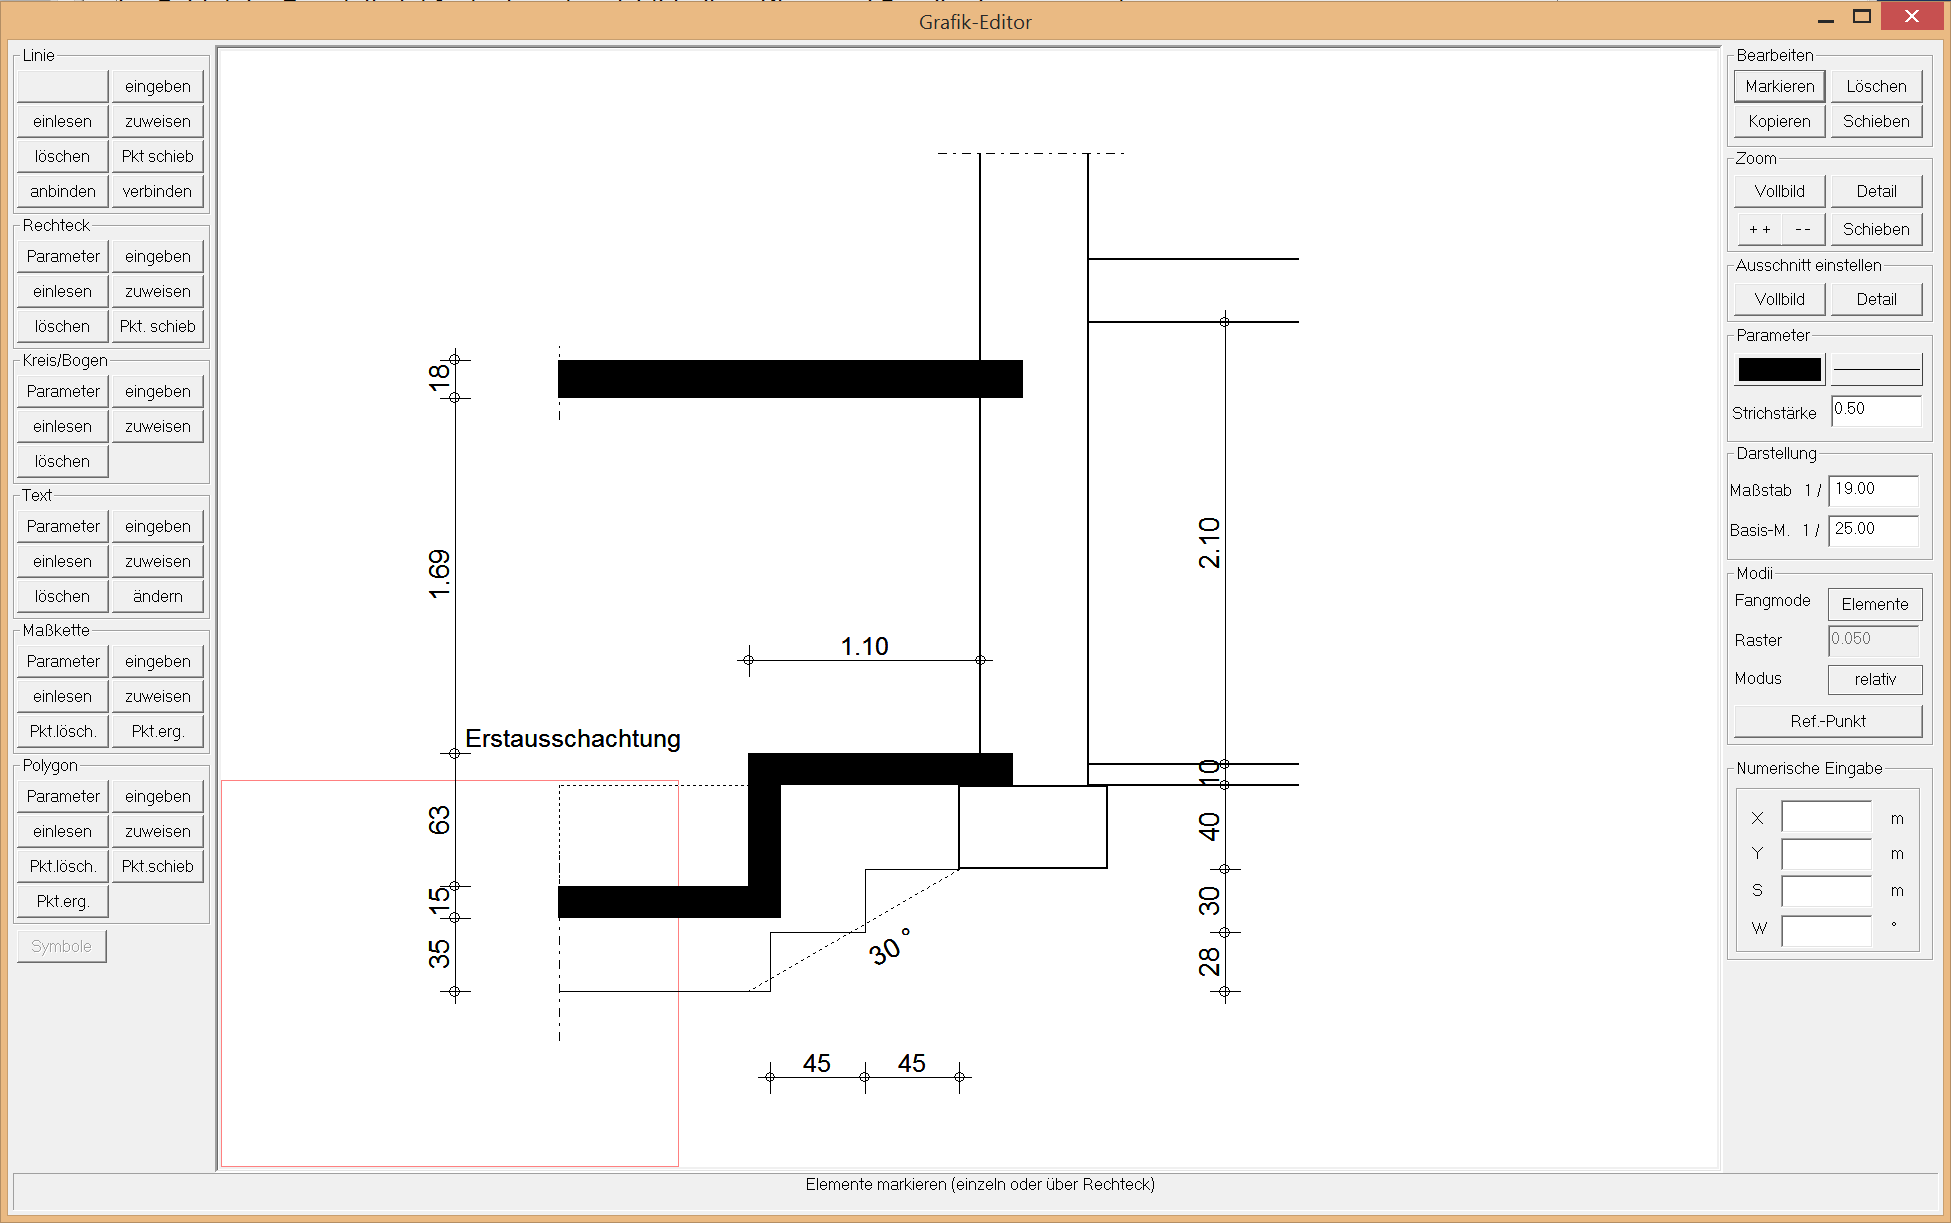
Task: Click Detail under Ausschnitt einstellen
Action: pos(1875,299)
